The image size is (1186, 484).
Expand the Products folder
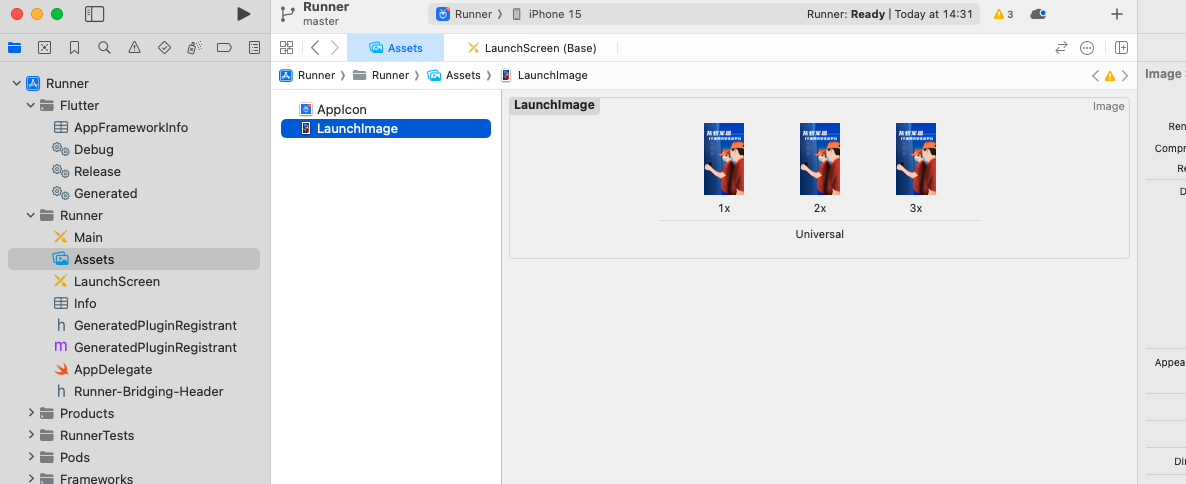31,413
